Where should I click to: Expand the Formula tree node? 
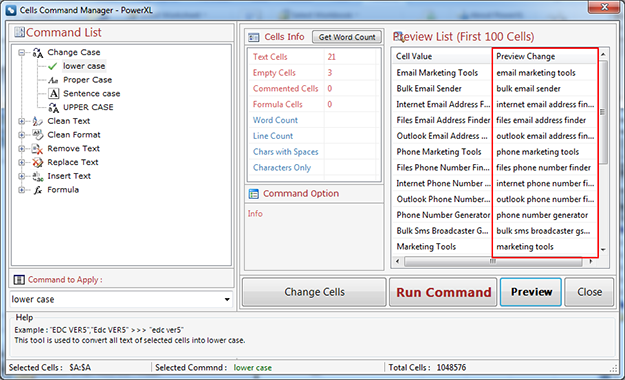pyautogui.click(x=22, y=190)
